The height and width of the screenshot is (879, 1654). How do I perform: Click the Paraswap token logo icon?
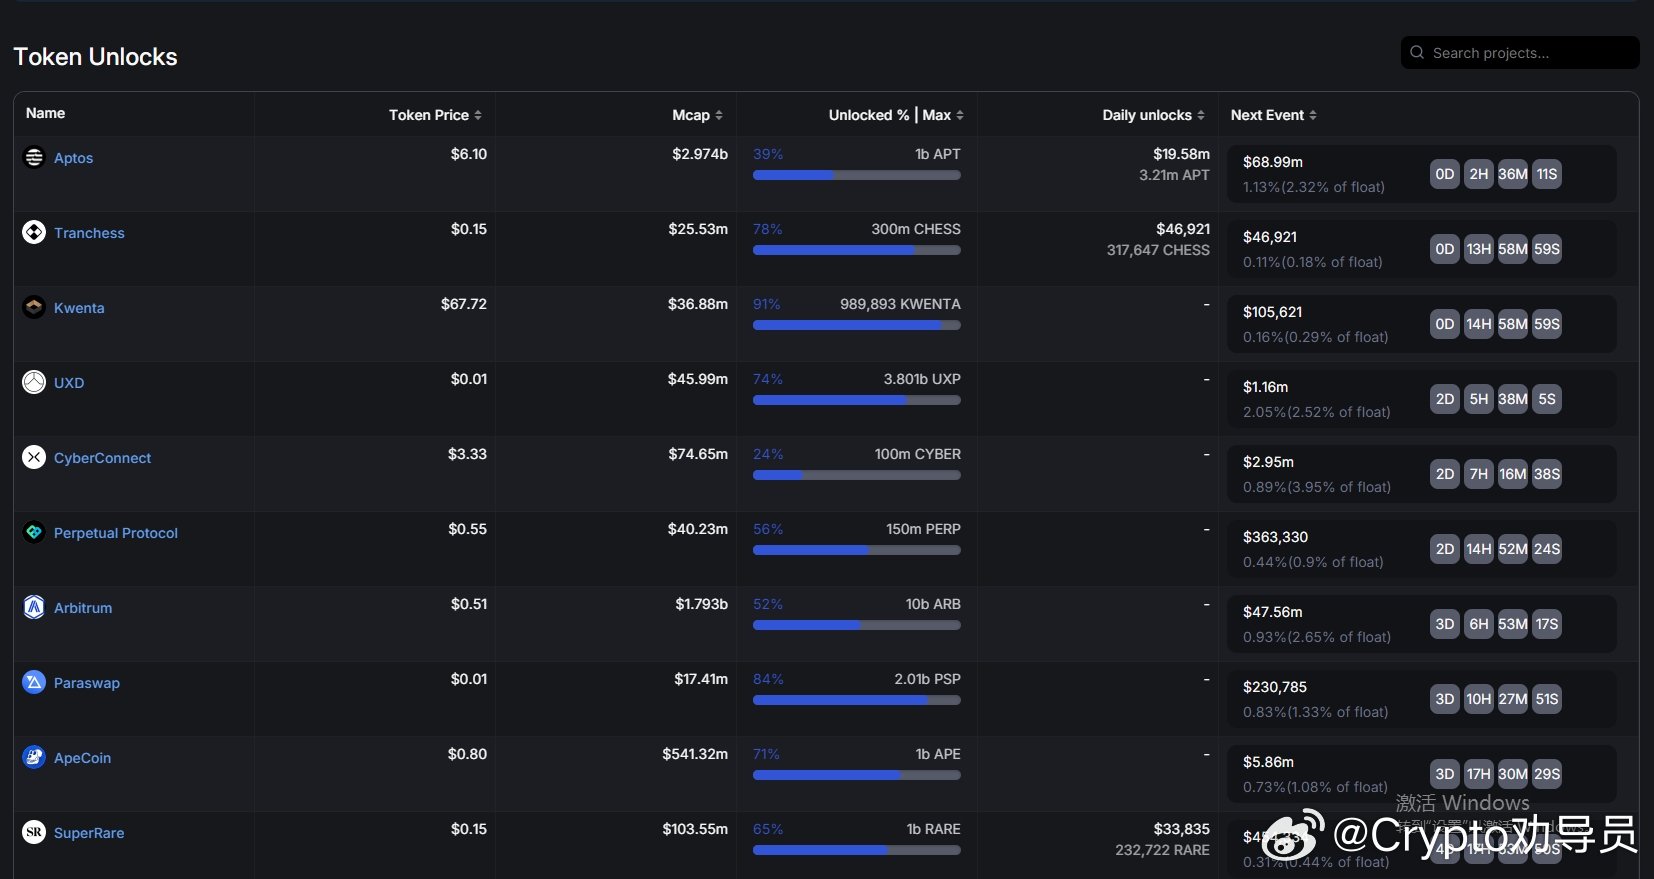click(x=34, y=682)
